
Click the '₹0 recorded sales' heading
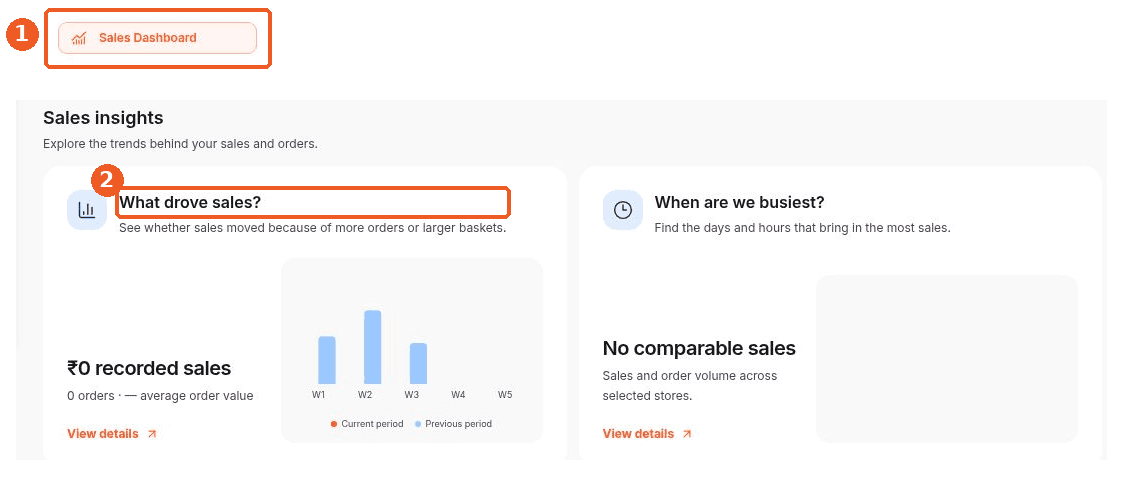point(149,368)
